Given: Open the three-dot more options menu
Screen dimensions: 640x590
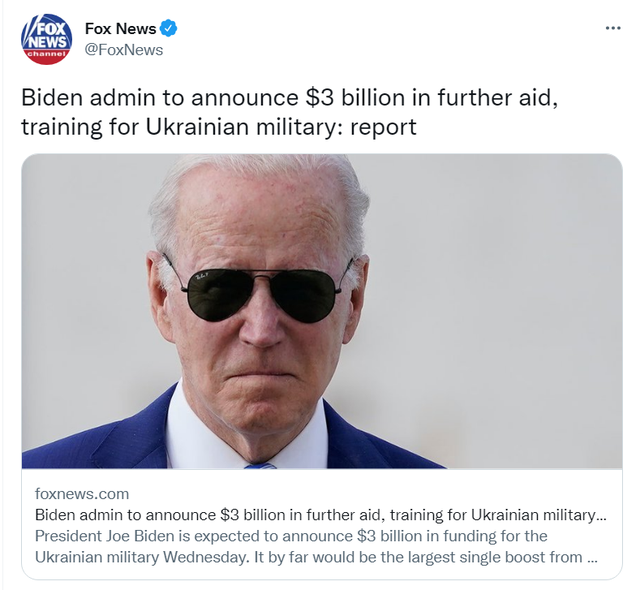Looking at the screenshot, I should (x=613, y=28).
